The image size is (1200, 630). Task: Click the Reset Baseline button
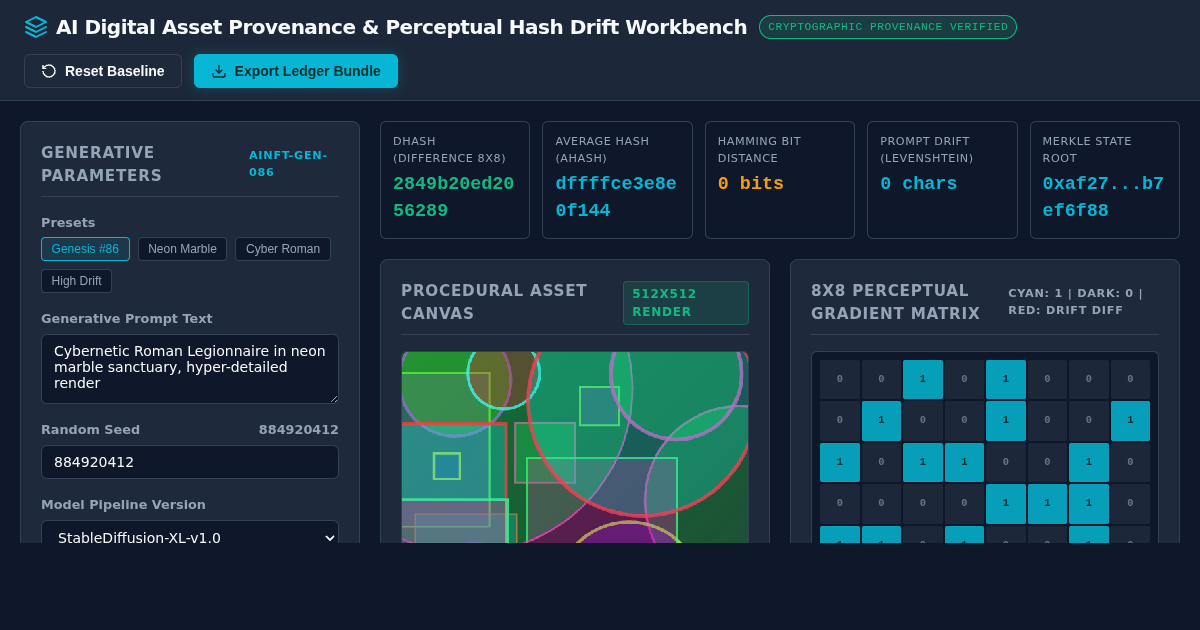(103, 71)
